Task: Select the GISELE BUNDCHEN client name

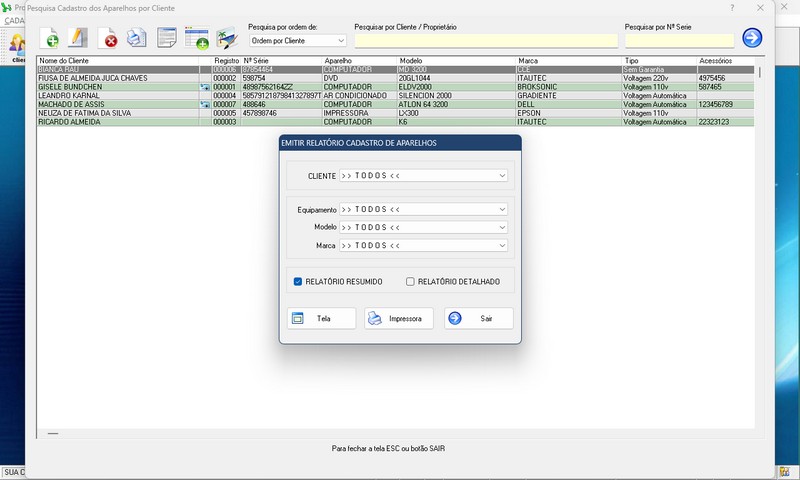Action: [x=70, y=87]
